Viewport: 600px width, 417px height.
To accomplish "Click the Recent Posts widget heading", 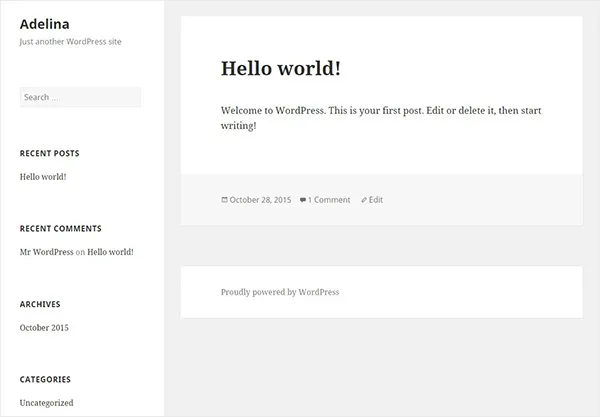I will coord(49,153).
